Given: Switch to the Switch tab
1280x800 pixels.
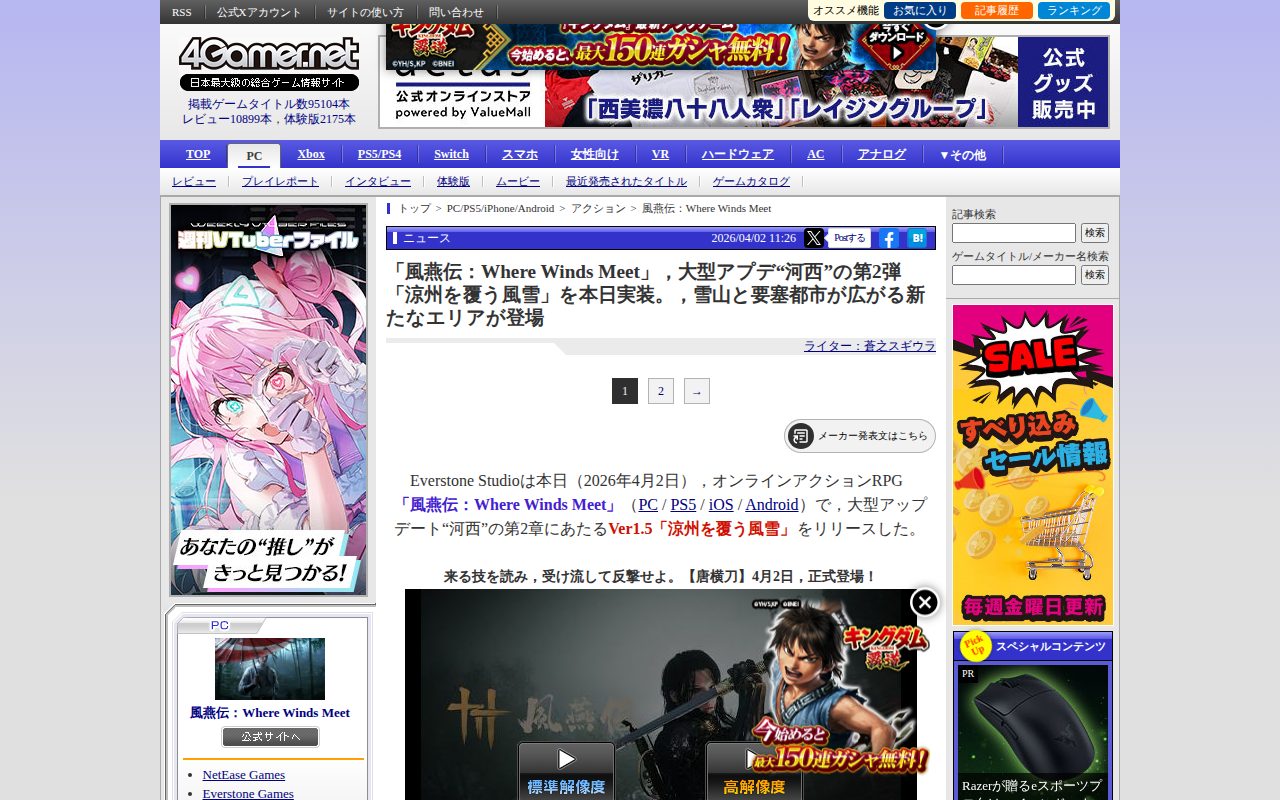Looking at the screenshot, I should [451, 154].
